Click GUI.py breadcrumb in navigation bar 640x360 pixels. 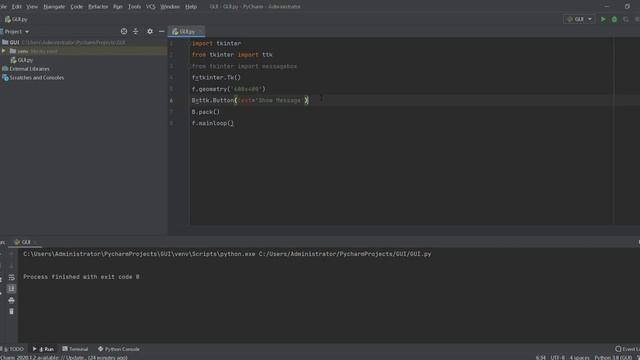pos(16,19)
